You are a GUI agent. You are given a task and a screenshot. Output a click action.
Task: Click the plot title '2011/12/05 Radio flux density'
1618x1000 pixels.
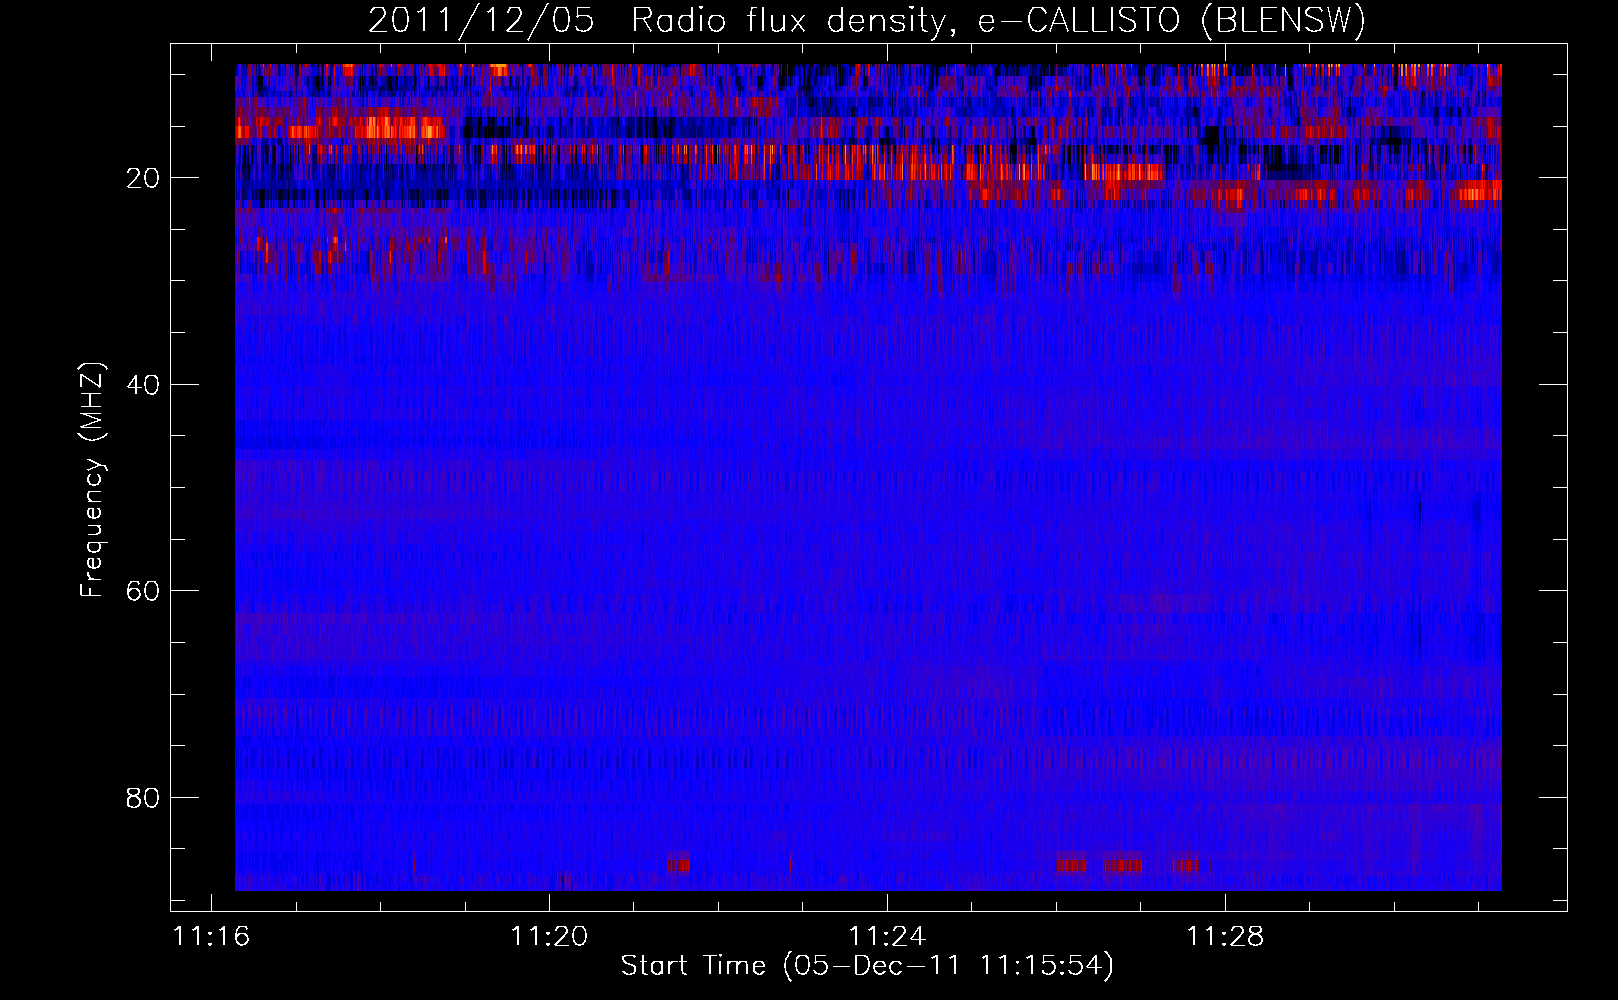click(x=867, y=21)
